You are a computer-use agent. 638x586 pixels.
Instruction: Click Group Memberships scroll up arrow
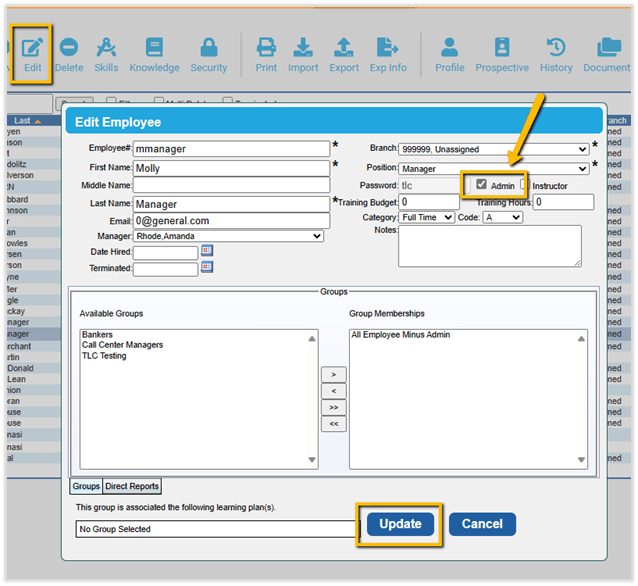coord(581,339)
